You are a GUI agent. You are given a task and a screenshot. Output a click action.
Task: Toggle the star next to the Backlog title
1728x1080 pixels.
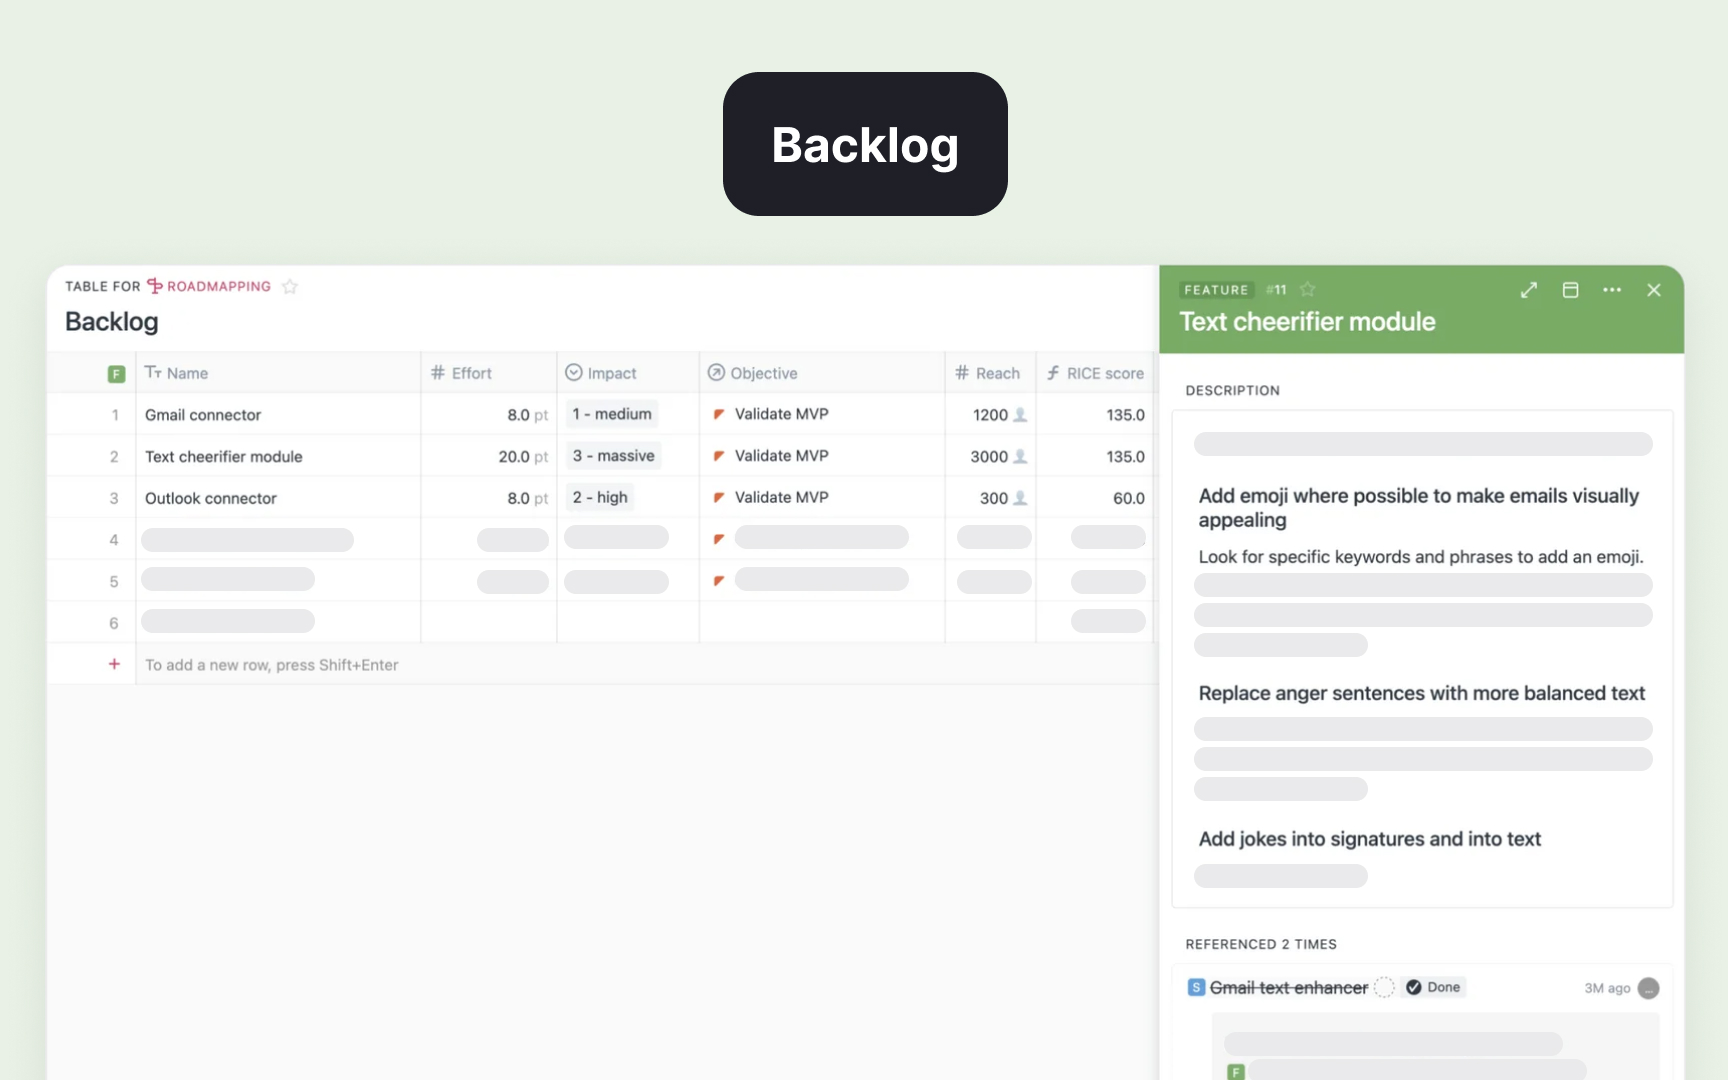pyautogui.click(x=290, y=287)
